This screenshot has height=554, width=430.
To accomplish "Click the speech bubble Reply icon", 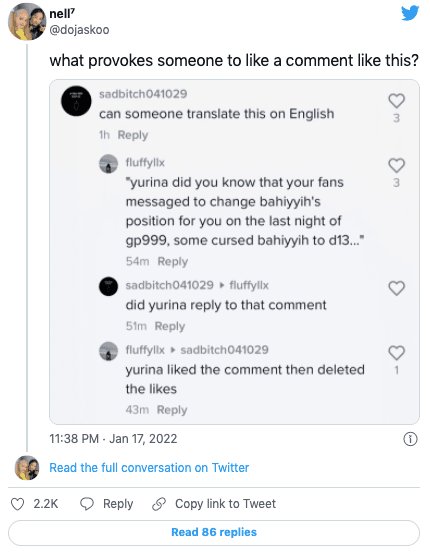I will [87, 504].
